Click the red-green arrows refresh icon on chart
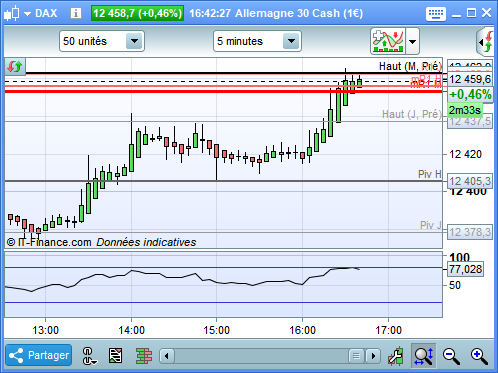Viewport: 498px width, 373px height. [x=15, y=66]
